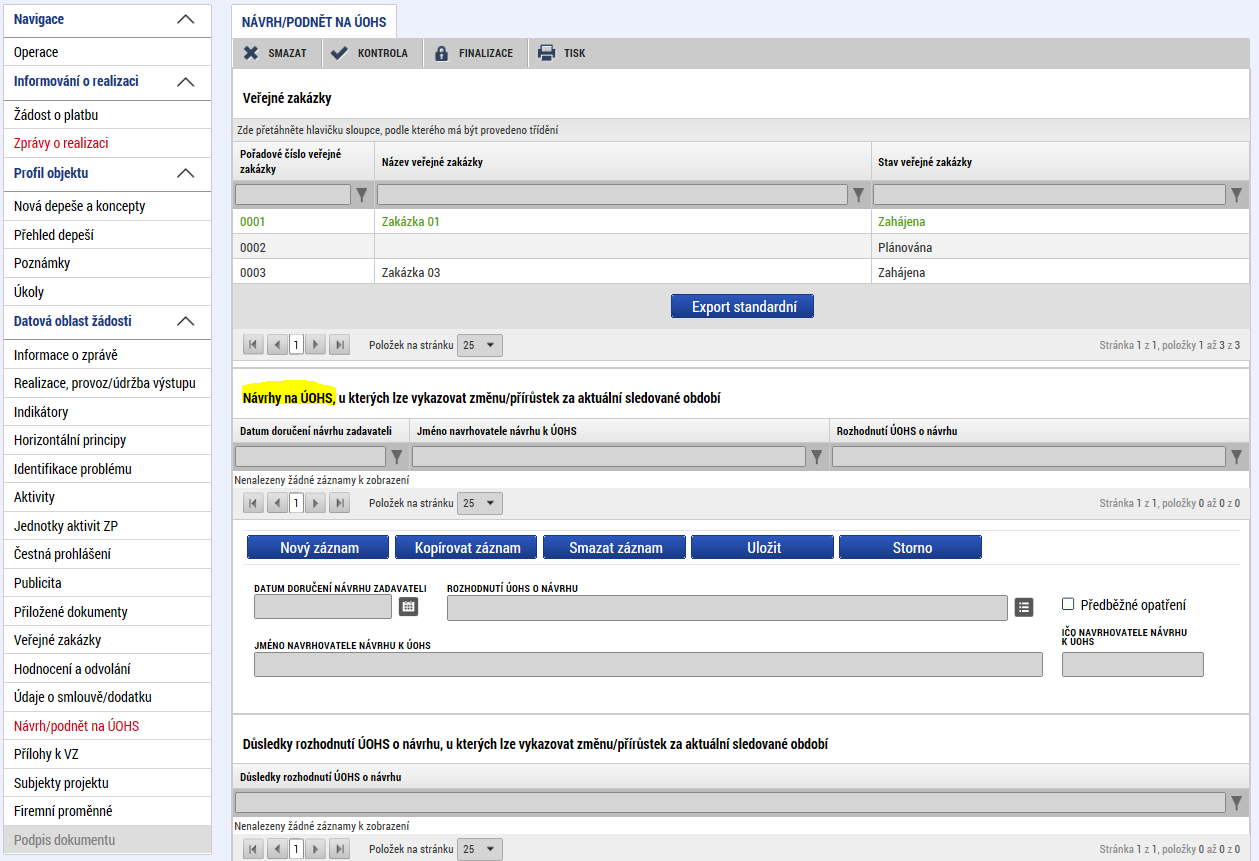Click the Tisk printer icon
This screenshot has width=1259, height=861.
coord(546,53)
